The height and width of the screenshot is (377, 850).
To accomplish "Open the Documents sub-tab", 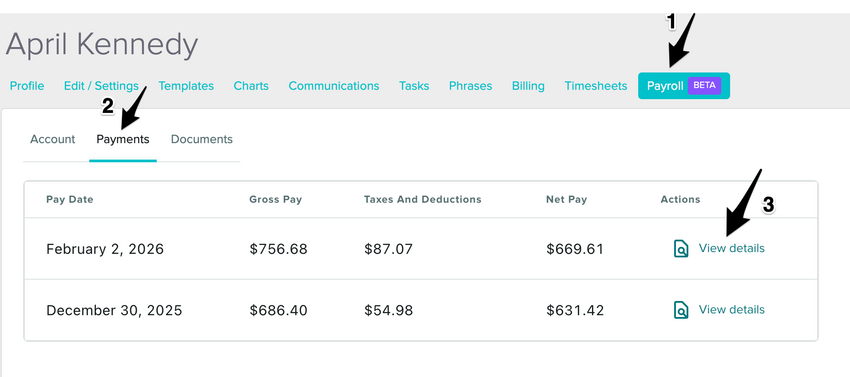I will coord(202,139).
